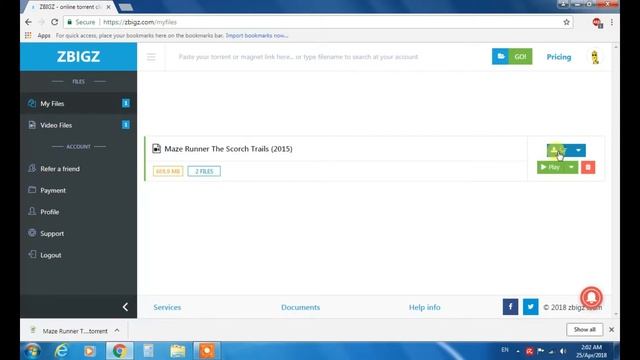Close the downloads bar
The height and width of the screenshot is (360, 640).
pyautogui.click(x=611, y=329)
